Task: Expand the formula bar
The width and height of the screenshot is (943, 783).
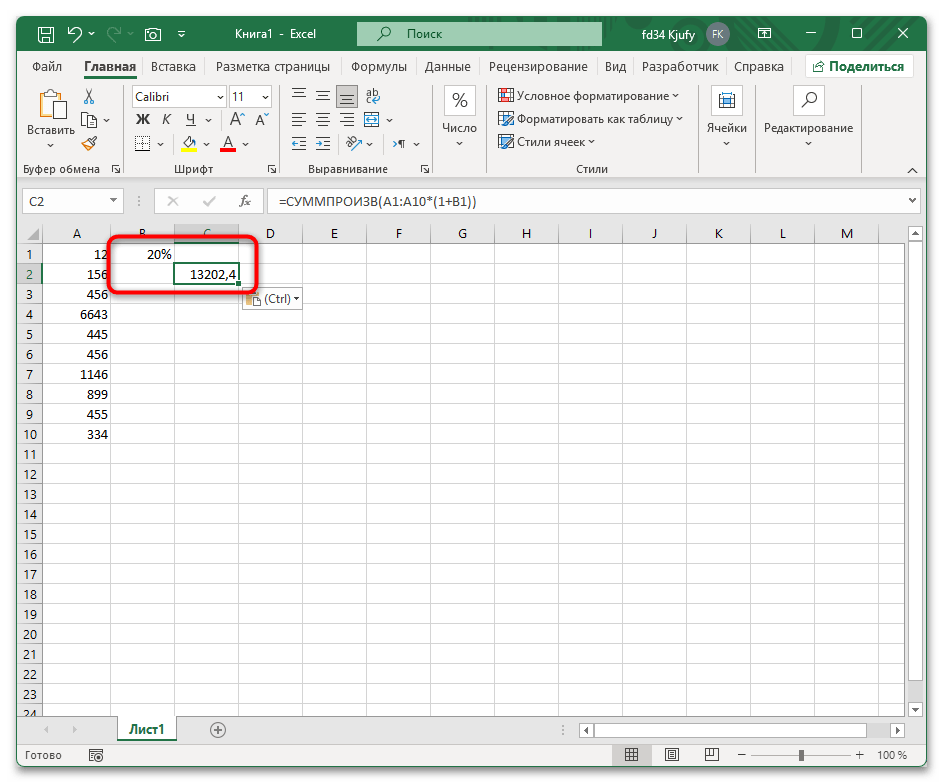Action: pyautogui.click(x=912, y=200)
